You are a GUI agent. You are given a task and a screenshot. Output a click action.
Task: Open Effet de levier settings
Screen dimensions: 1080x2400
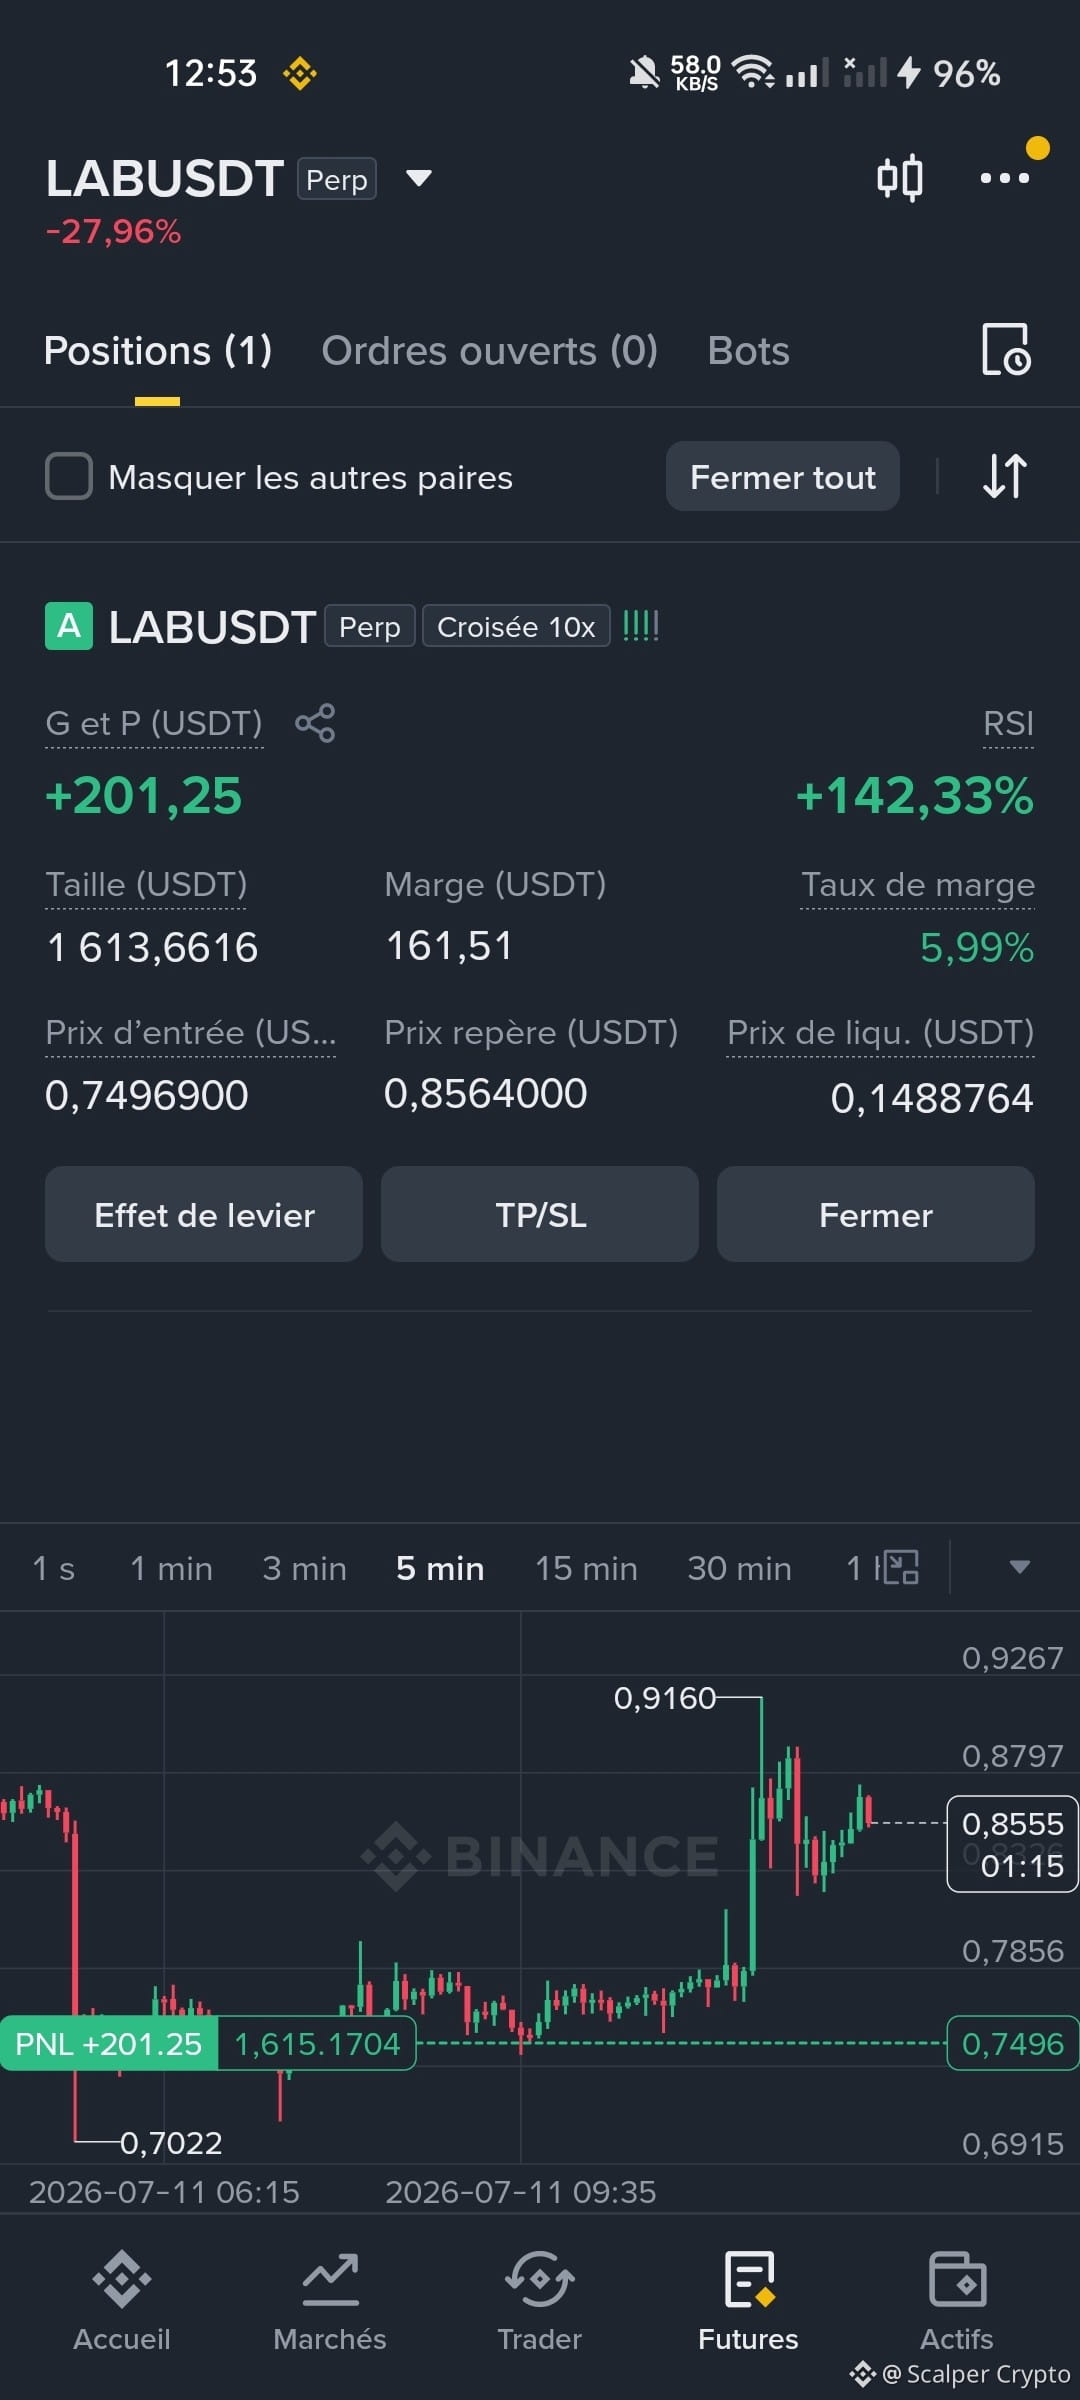tap(204, 1214)
